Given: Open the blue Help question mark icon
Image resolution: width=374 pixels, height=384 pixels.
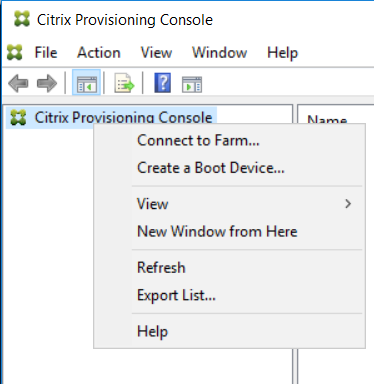Looking at the screenshot, I should (162, 83).
